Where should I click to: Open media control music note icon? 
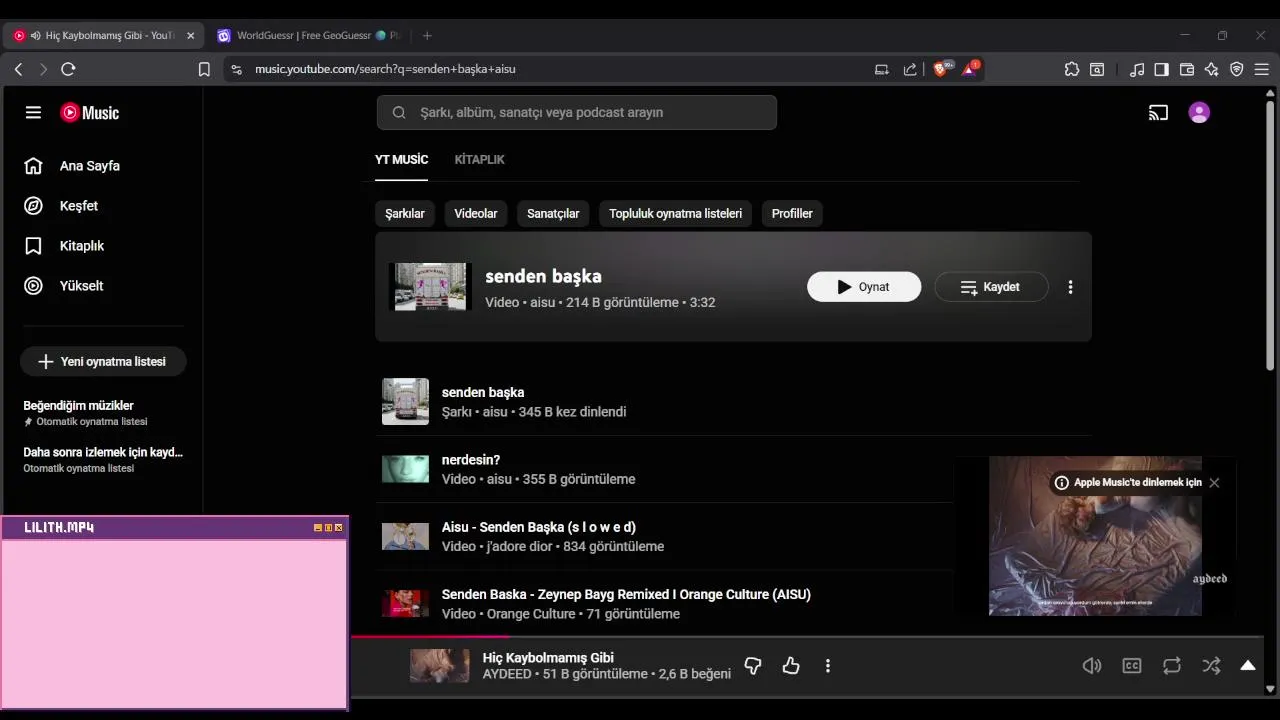(x=1137, y=69)
